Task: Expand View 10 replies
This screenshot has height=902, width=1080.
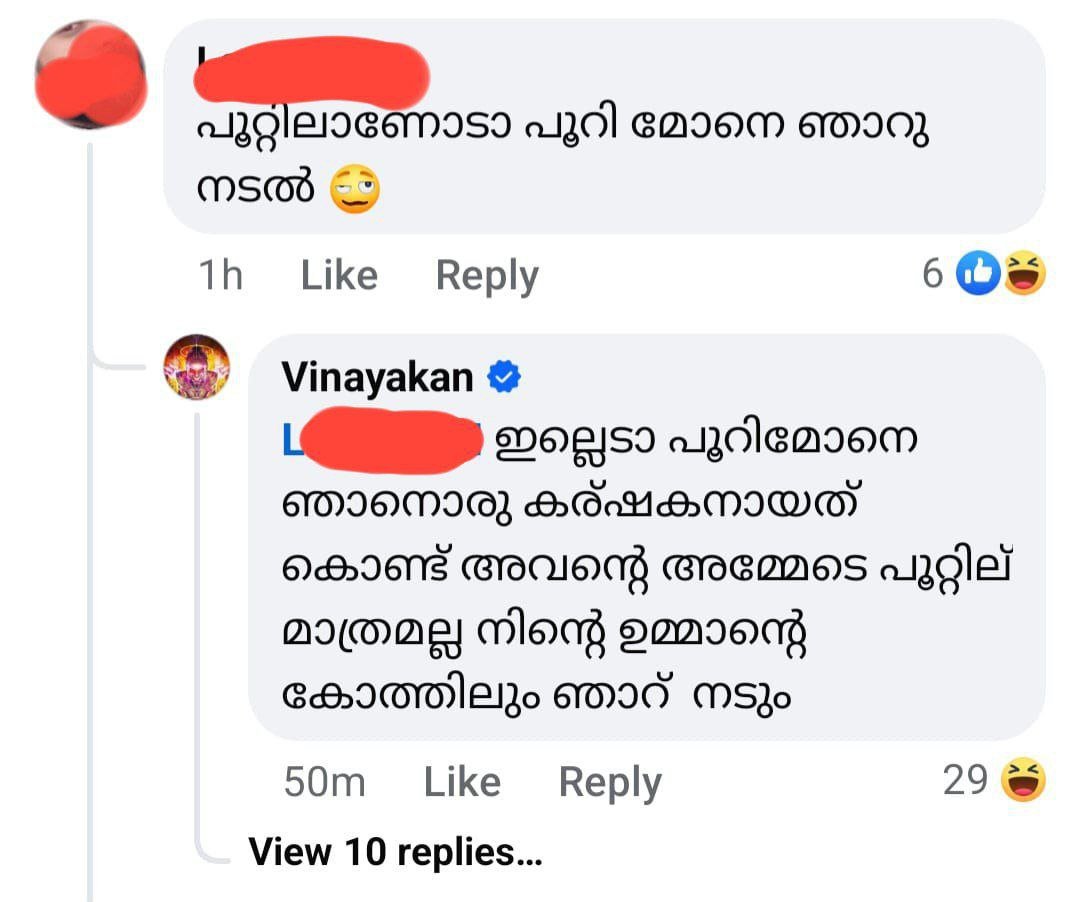Action: (395, 852)
